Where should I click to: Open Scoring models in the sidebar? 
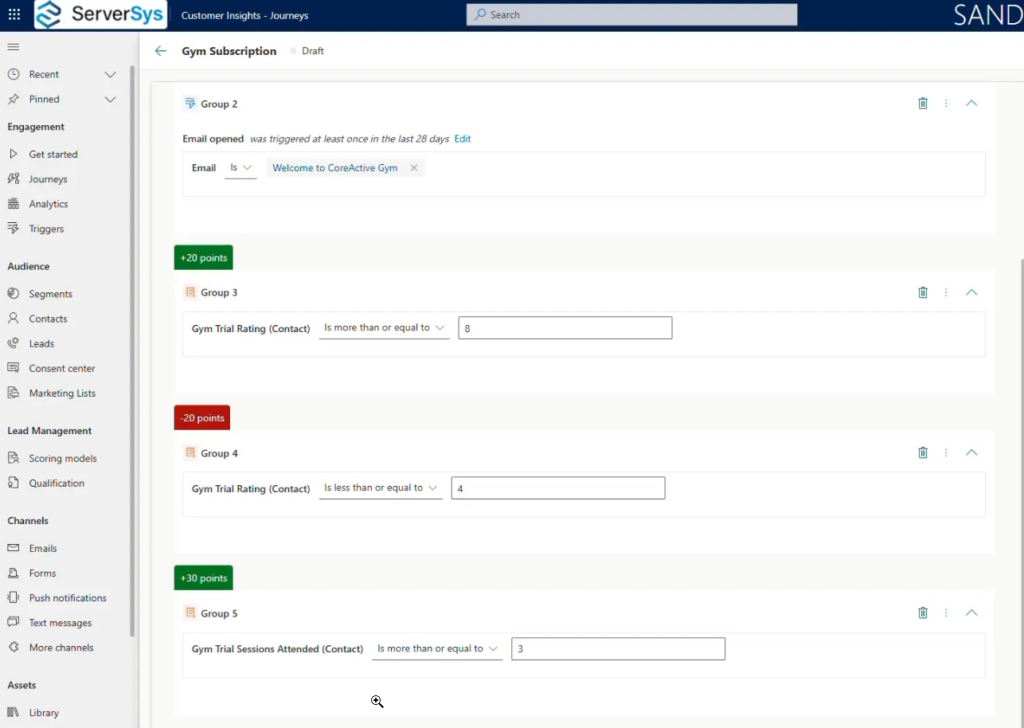(60, 457)
